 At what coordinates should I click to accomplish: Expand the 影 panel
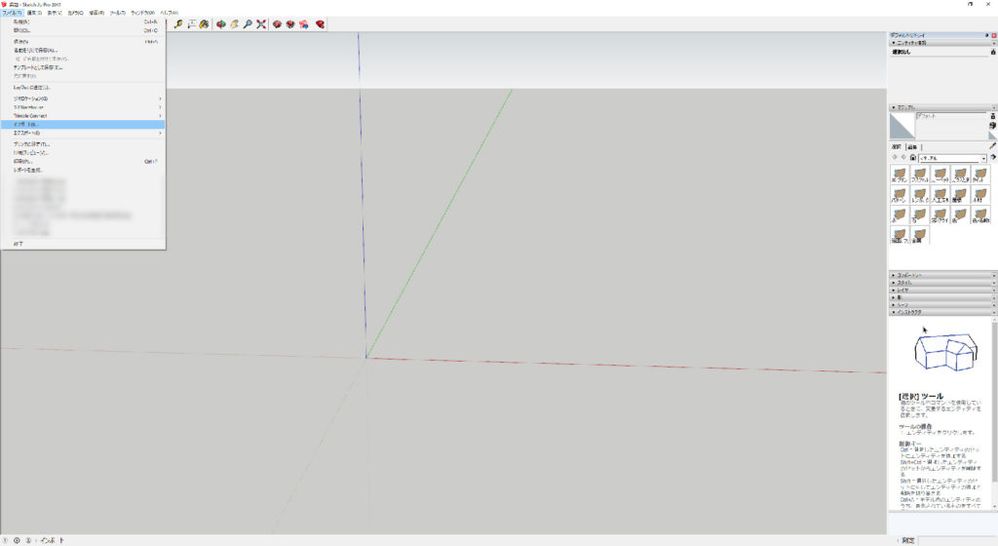(x=943, y=297)
